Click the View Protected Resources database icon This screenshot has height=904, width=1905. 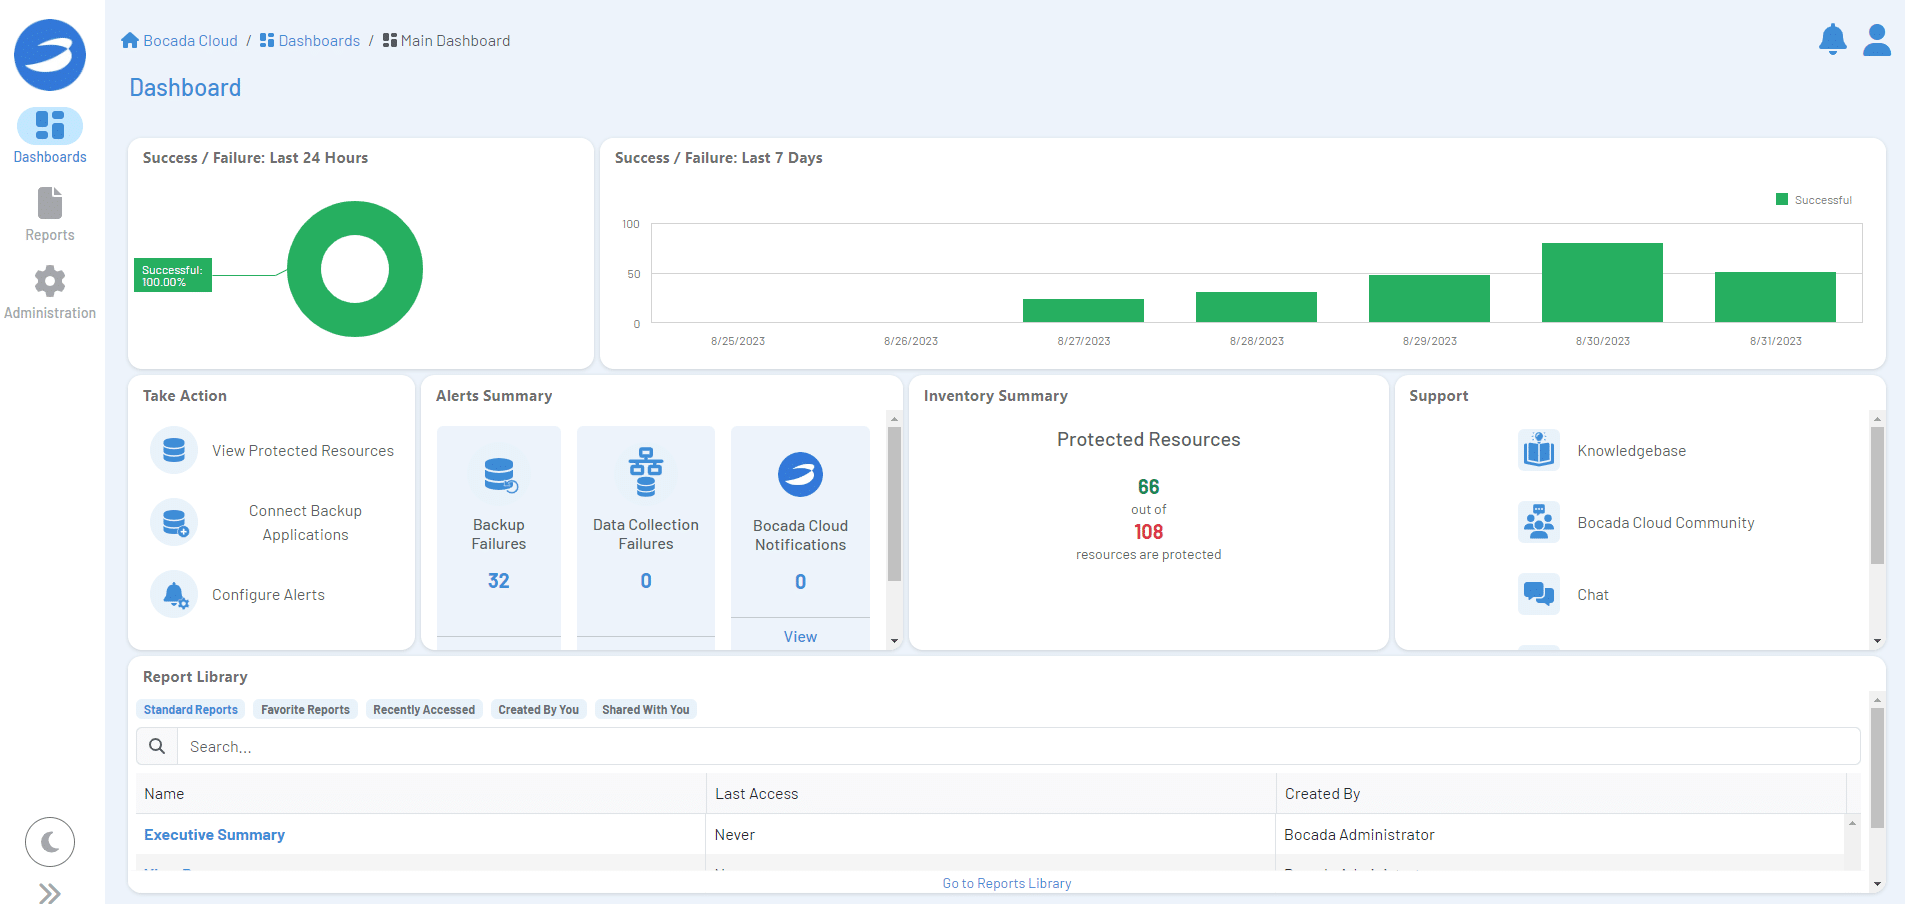tap(174, 450)
